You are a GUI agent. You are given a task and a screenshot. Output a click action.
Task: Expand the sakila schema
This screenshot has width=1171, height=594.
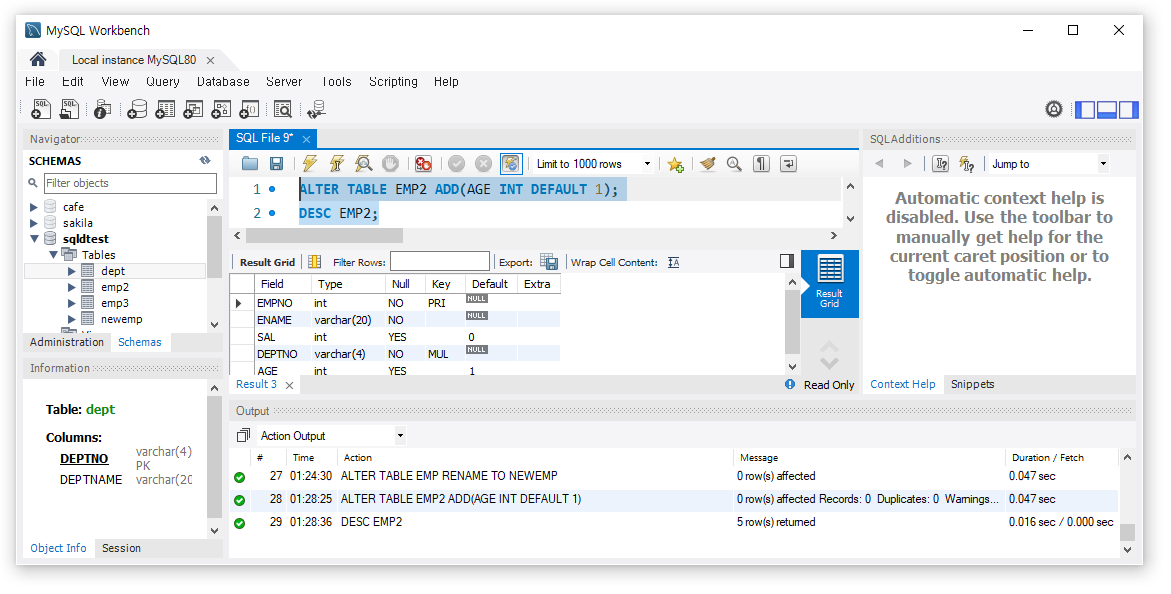(x=34, y=223)
